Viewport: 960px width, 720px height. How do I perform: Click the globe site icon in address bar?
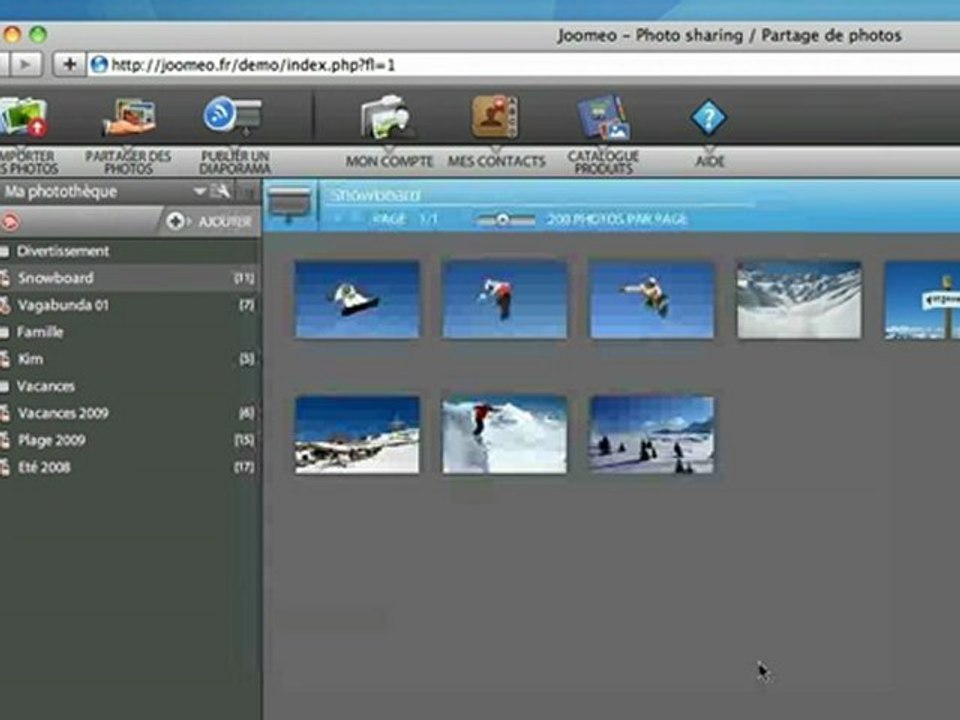pos(99,64)
